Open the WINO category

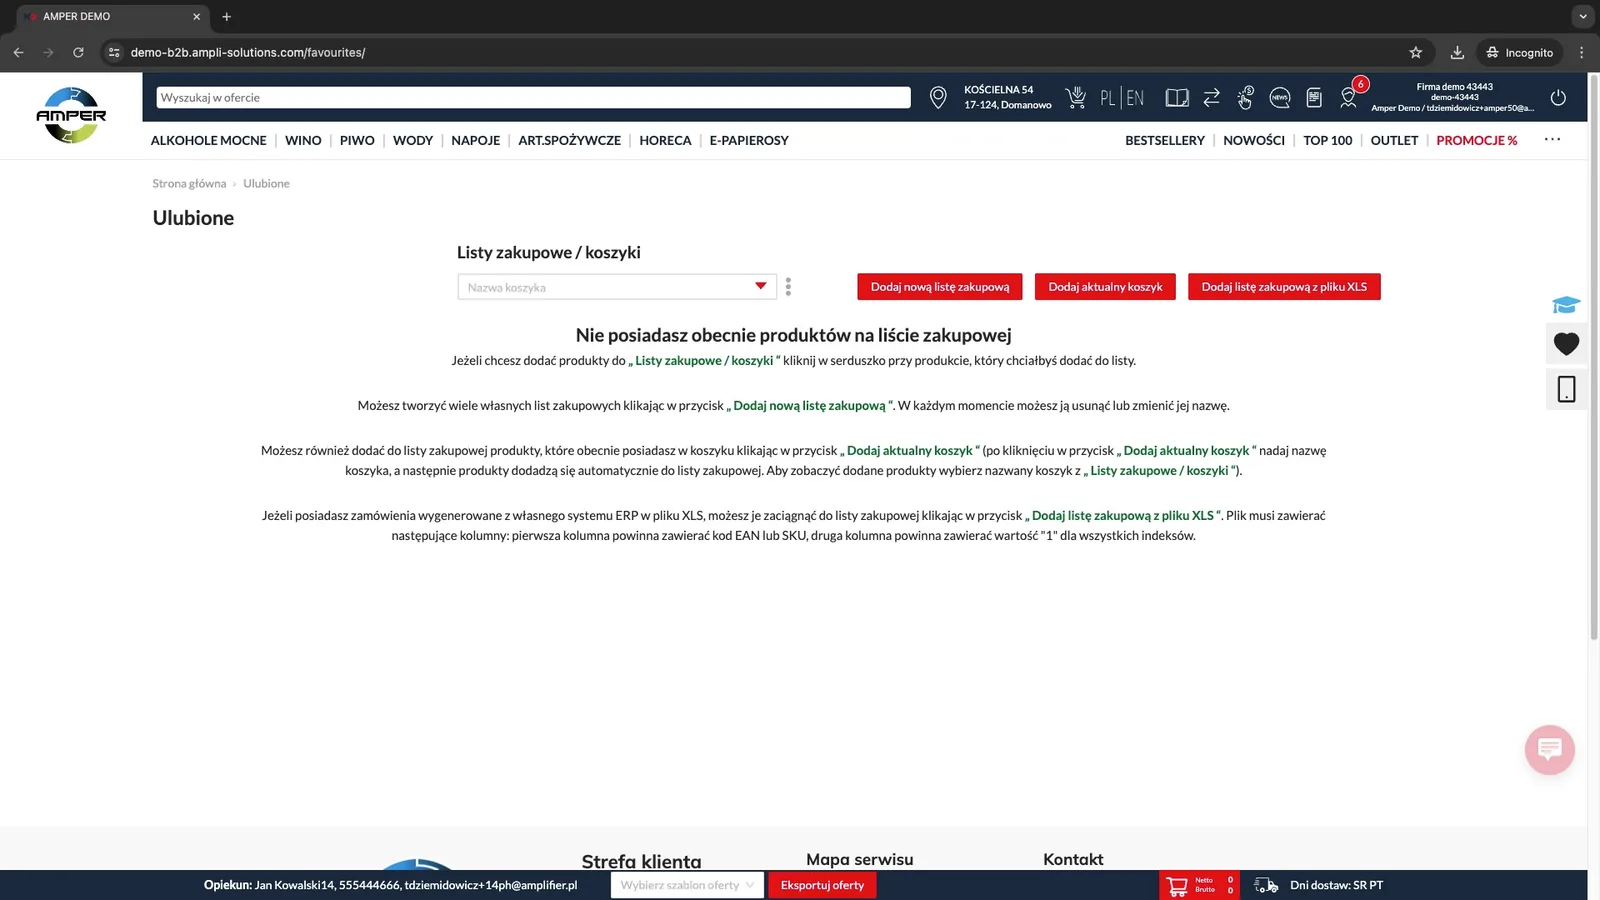303,140
